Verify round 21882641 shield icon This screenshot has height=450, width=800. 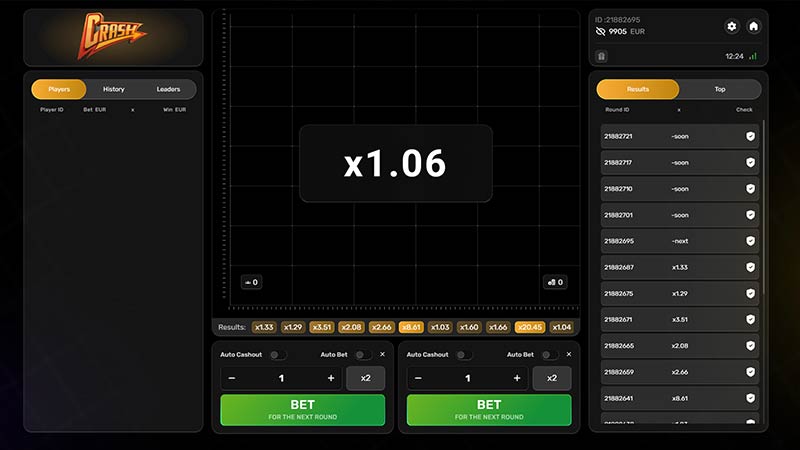coord(751,398)
